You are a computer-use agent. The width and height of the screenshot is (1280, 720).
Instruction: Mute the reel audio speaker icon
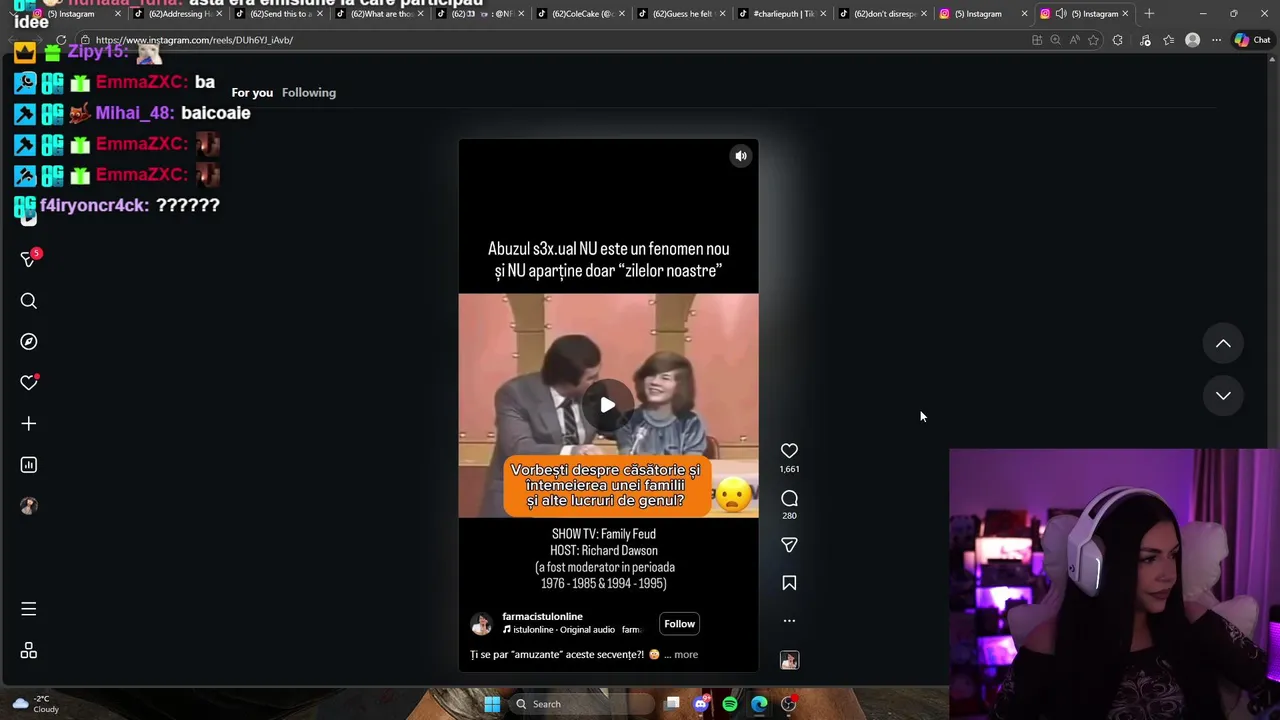pos(741,156)
